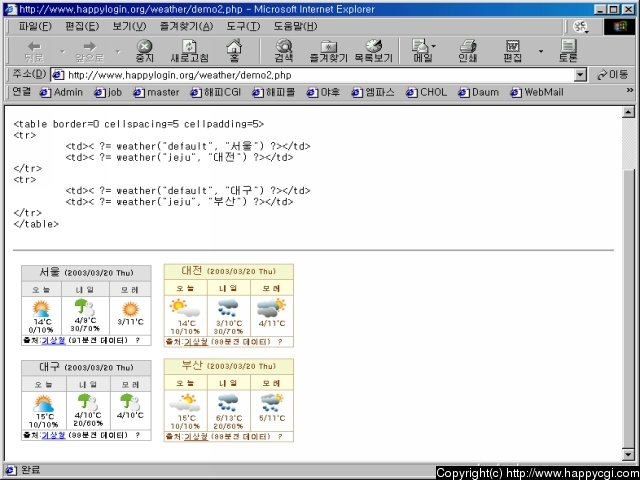Click the Edit (편집) toolbar icon
Image resolution: width=640 pixels, height=480 pixels.
tap(513, 51)
